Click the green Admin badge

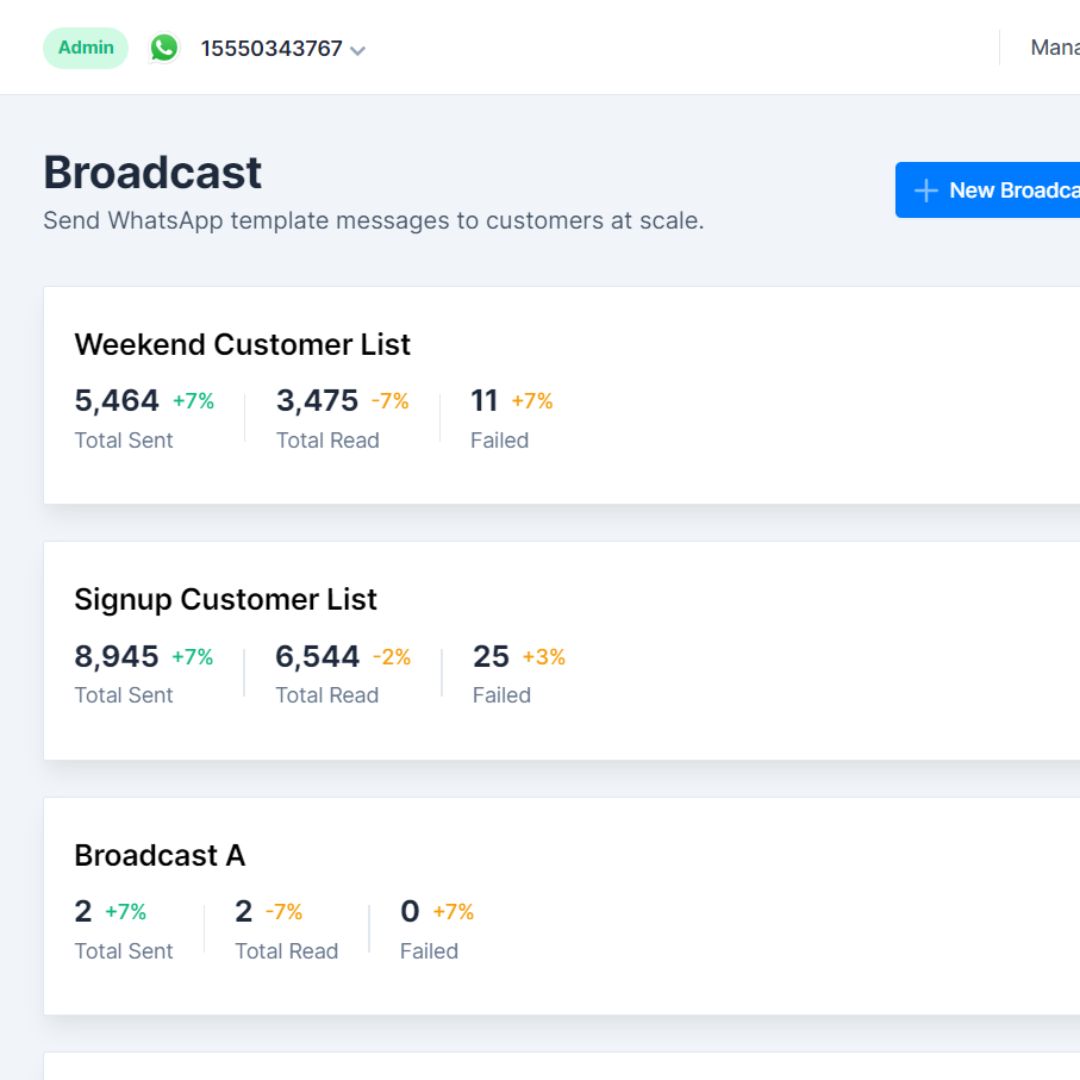click(x=86, y=48)
